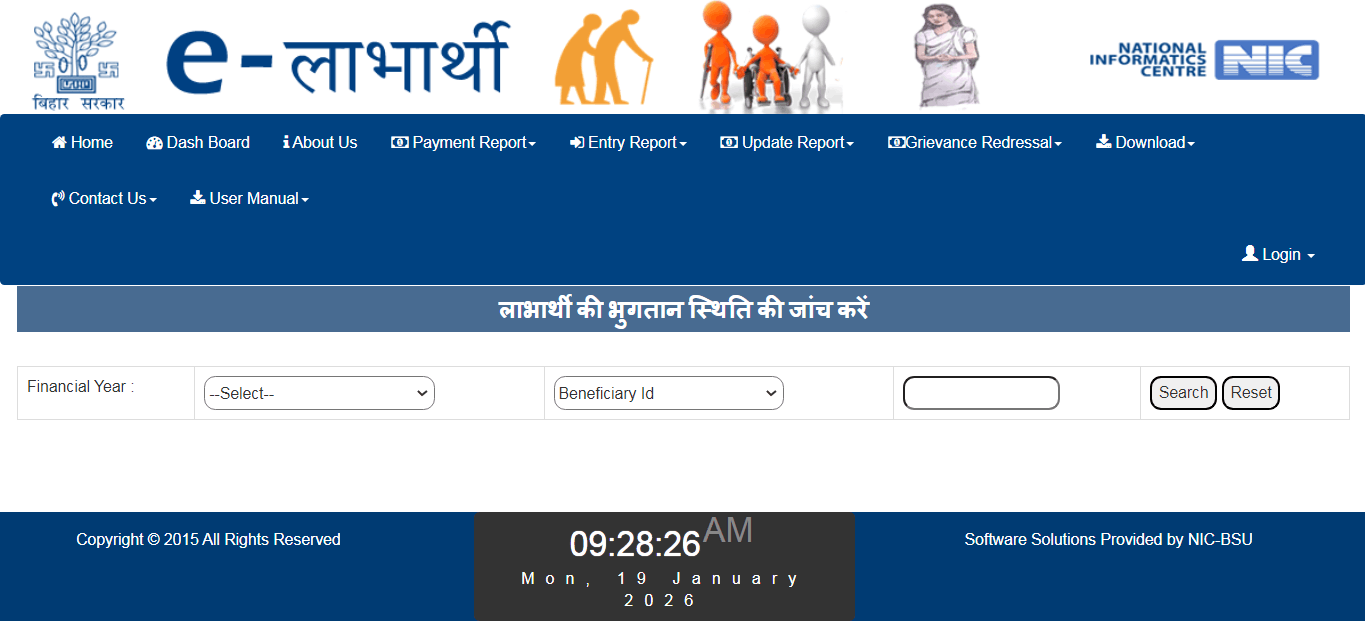1365x622 pixels.
Task: Open the Beneficiary Id dropdown
Action: (667, 393)
